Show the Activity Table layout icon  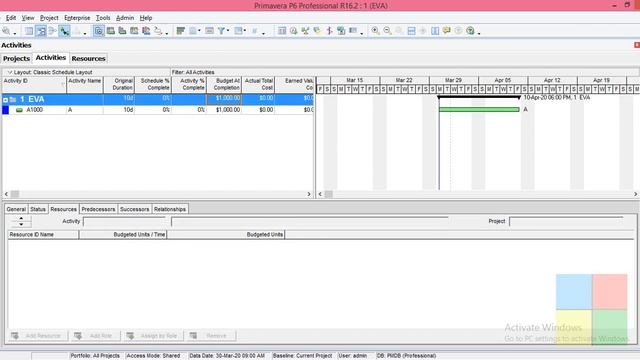[29, 31]
